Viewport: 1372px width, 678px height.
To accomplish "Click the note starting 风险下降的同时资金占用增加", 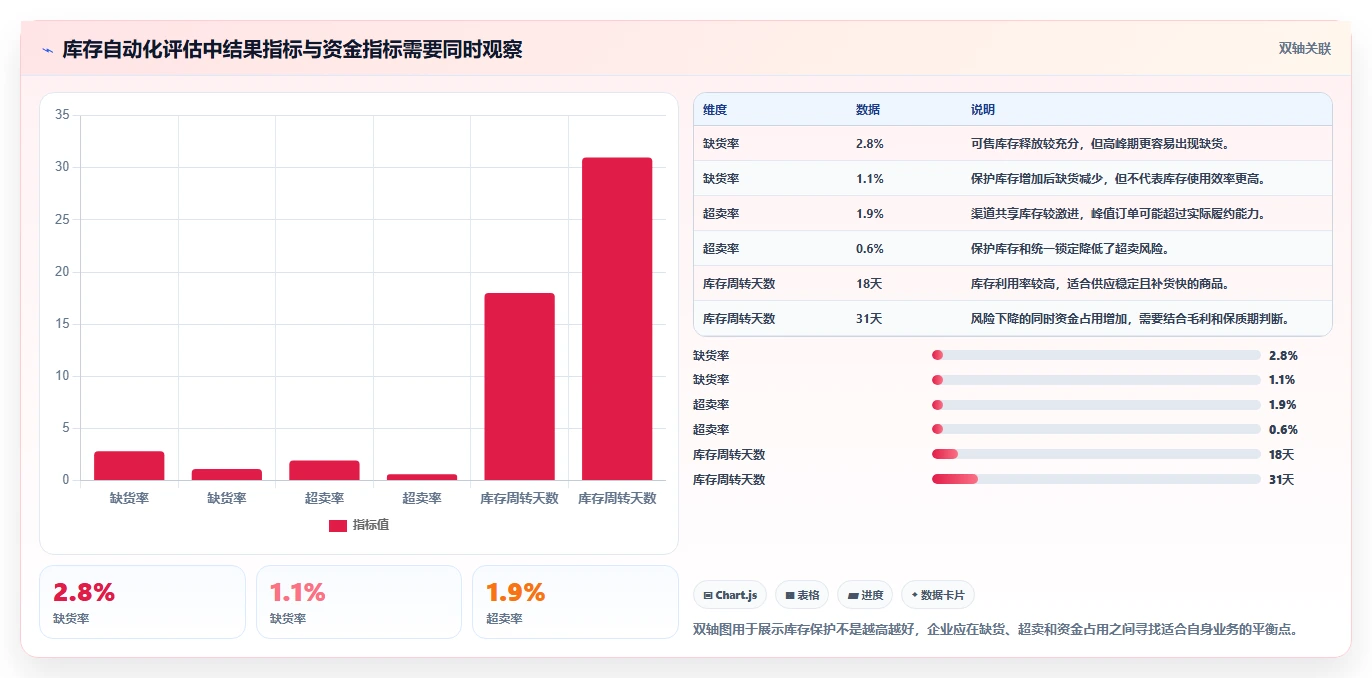I will [x=1131, y=319].
